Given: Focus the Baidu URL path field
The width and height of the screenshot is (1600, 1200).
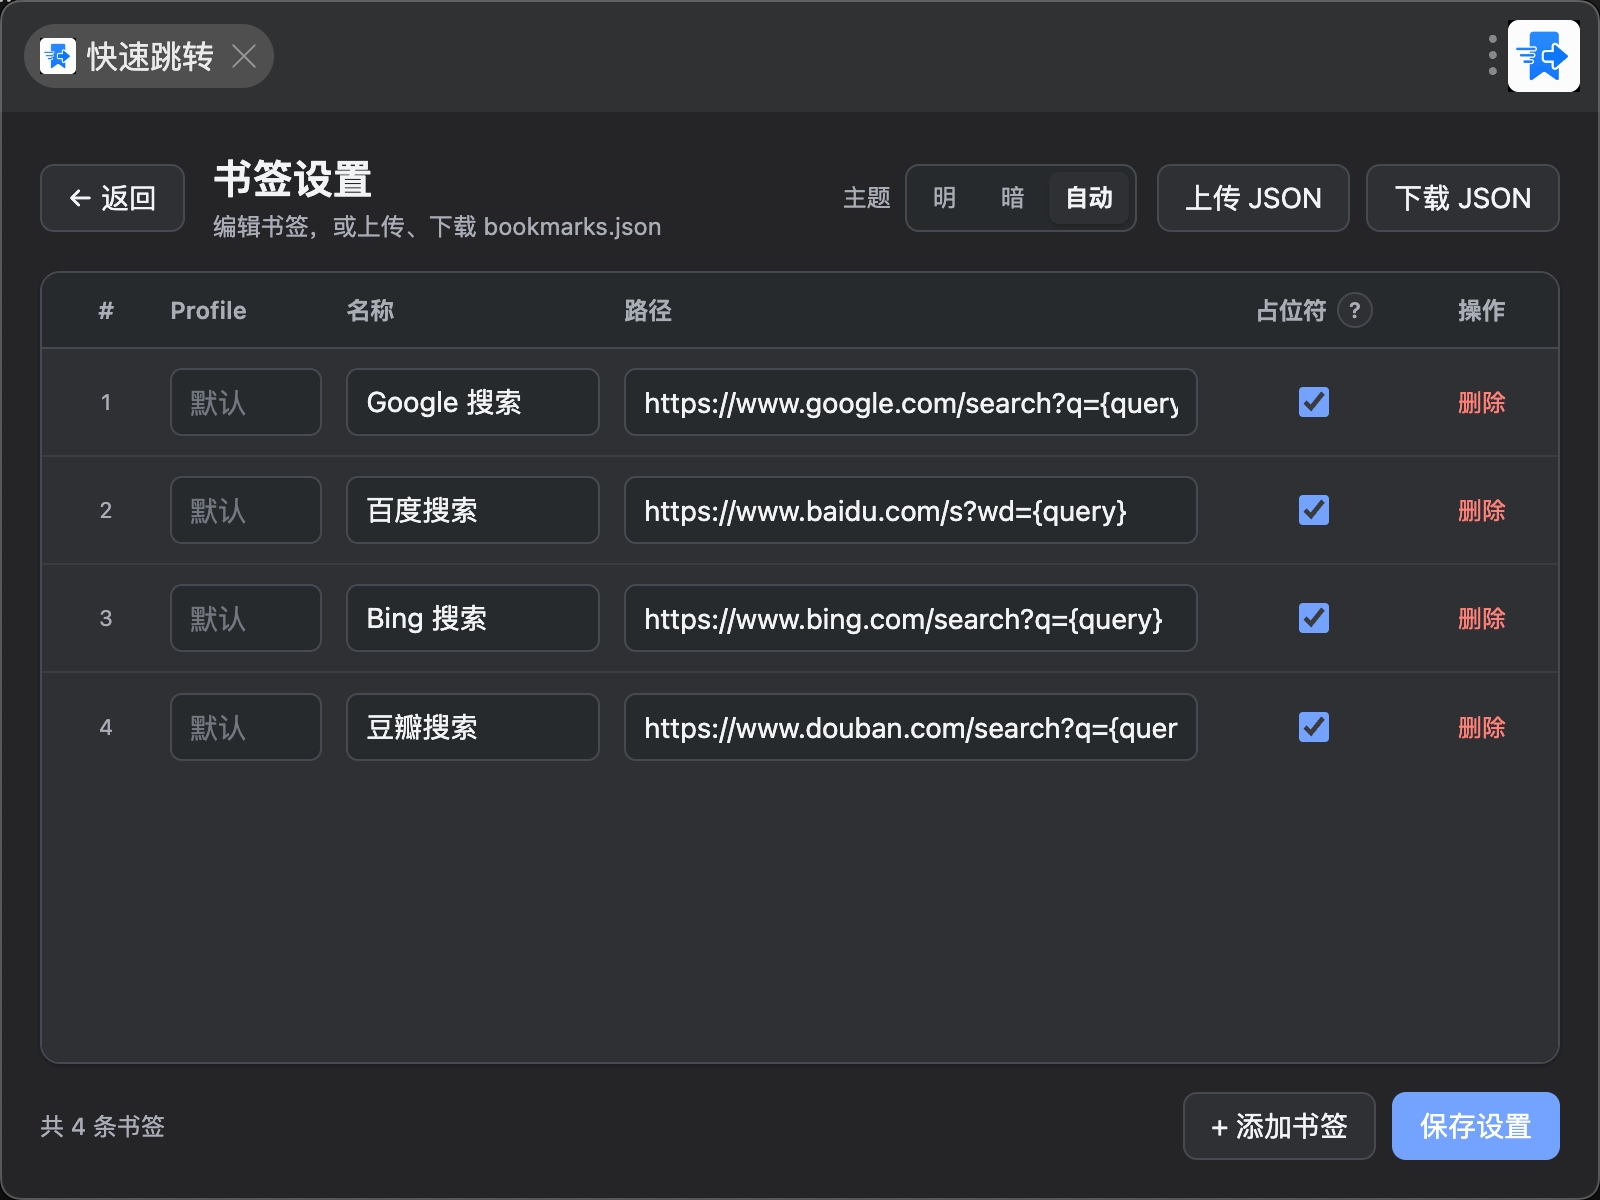Looking at the screenshot, I should click(x=911, y=510).
